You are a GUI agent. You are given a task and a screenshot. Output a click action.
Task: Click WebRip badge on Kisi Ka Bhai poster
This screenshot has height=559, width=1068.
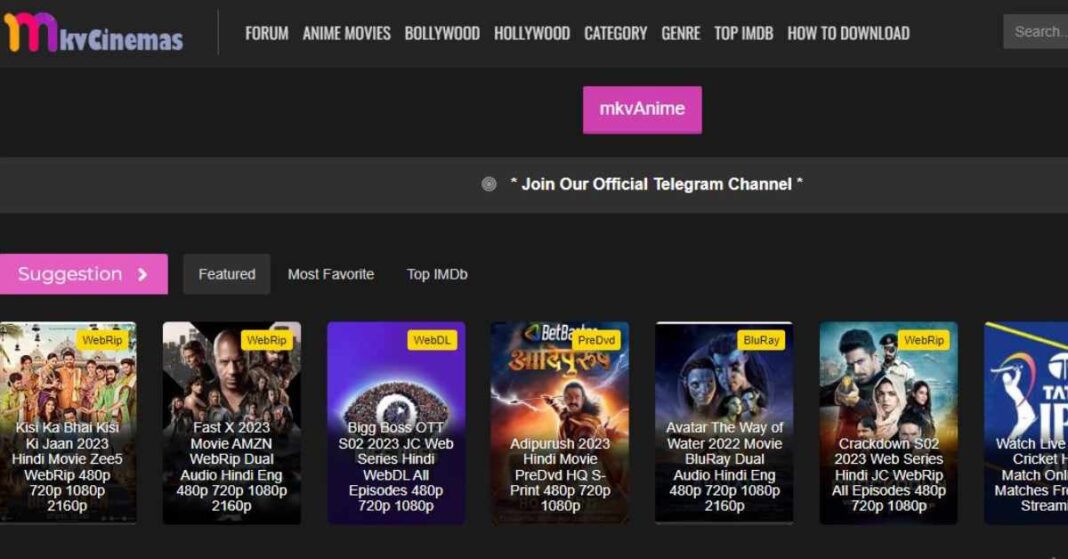(x=102, y=340)
